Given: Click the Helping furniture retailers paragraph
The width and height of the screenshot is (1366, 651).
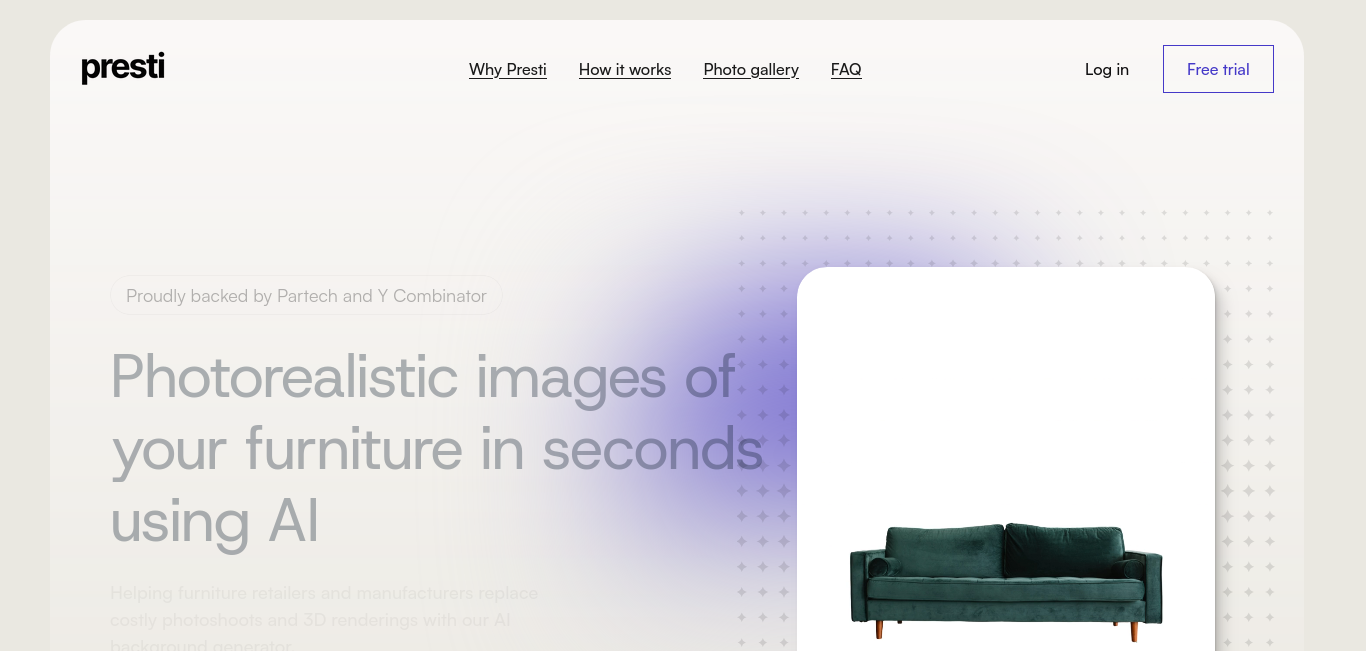Looking at the screenshot, I should click(325, 618).
